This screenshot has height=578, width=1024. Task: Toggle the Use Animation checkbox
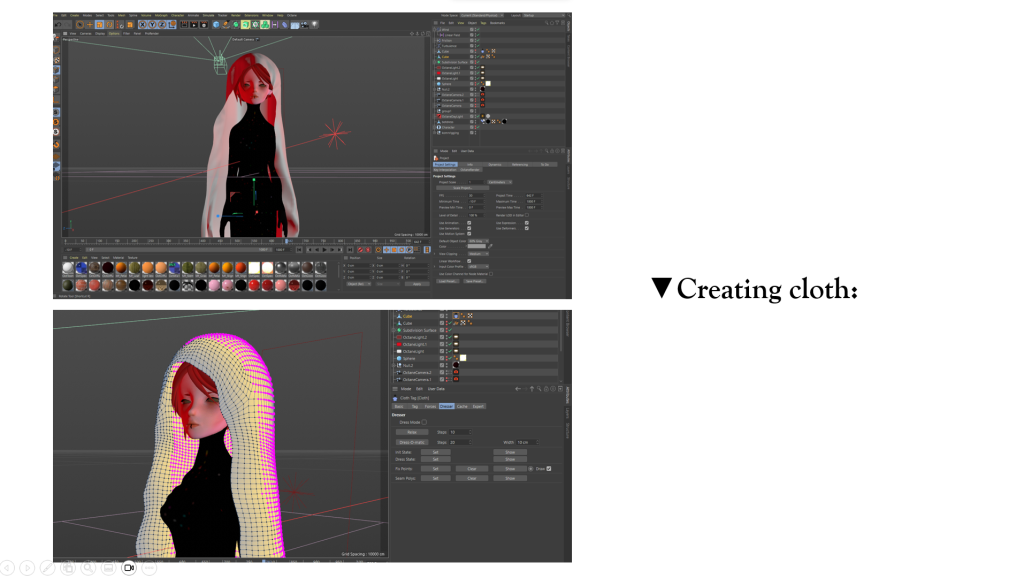[469, 223]
